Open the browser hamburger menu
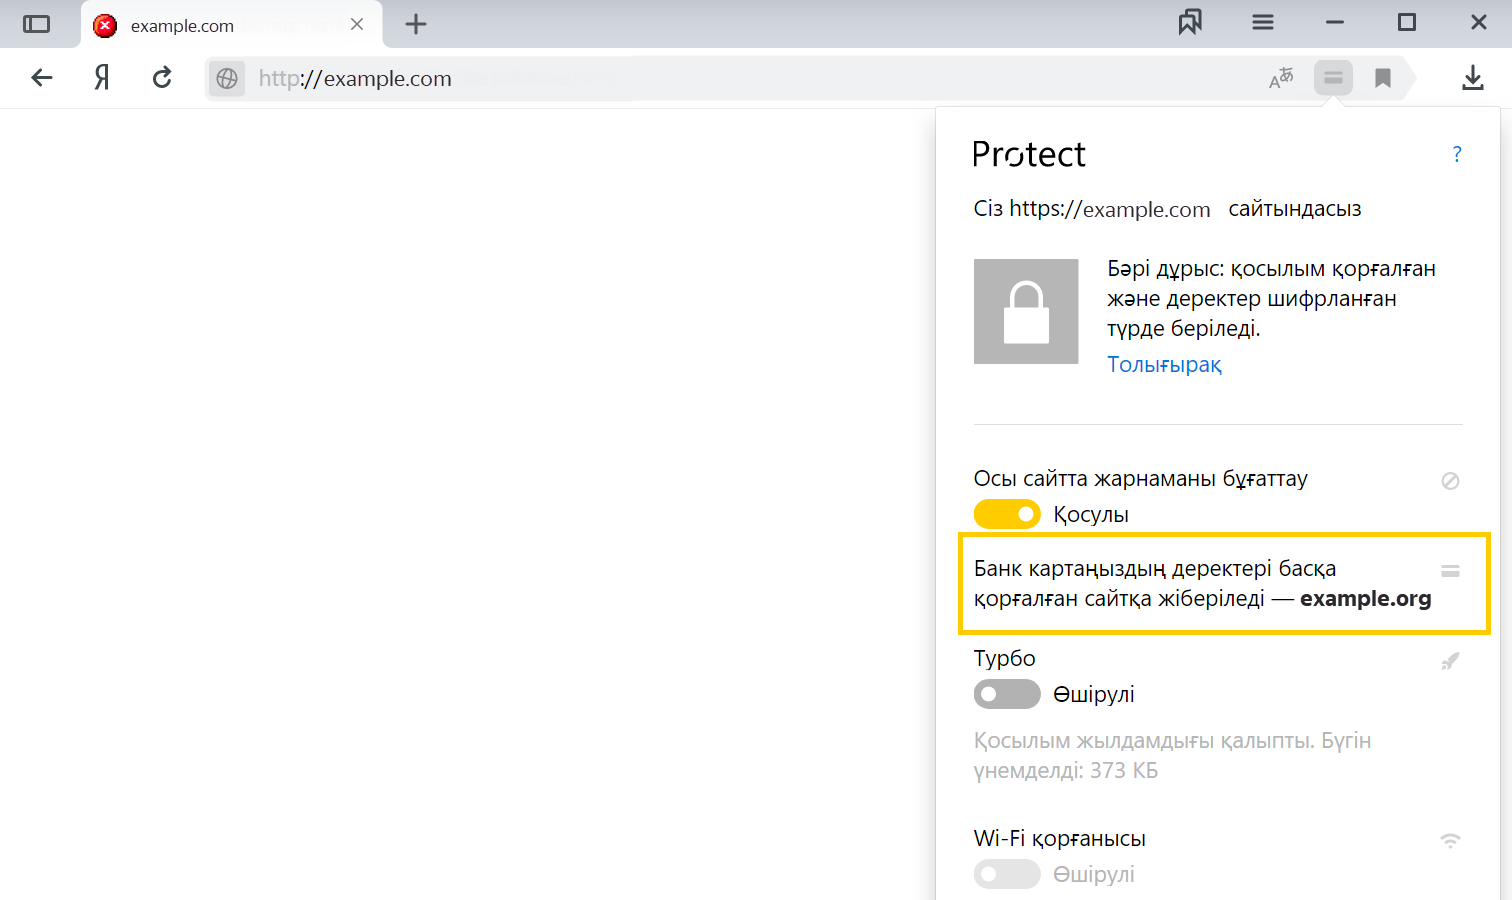The width and height of the screenshot is (1512, 900). (x=1263, y=22)
